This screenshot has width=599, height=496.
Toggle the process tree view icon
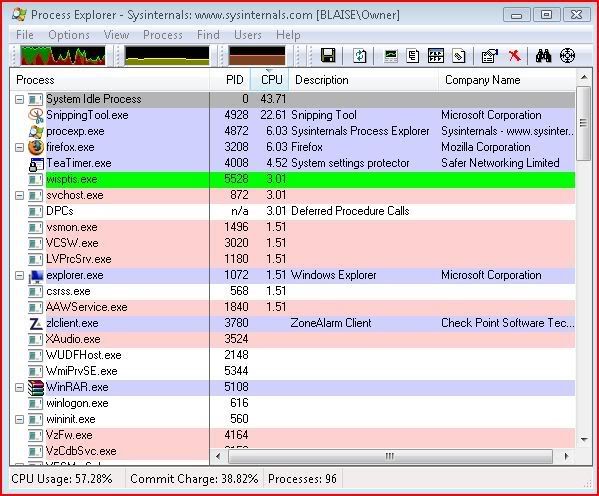413,56
